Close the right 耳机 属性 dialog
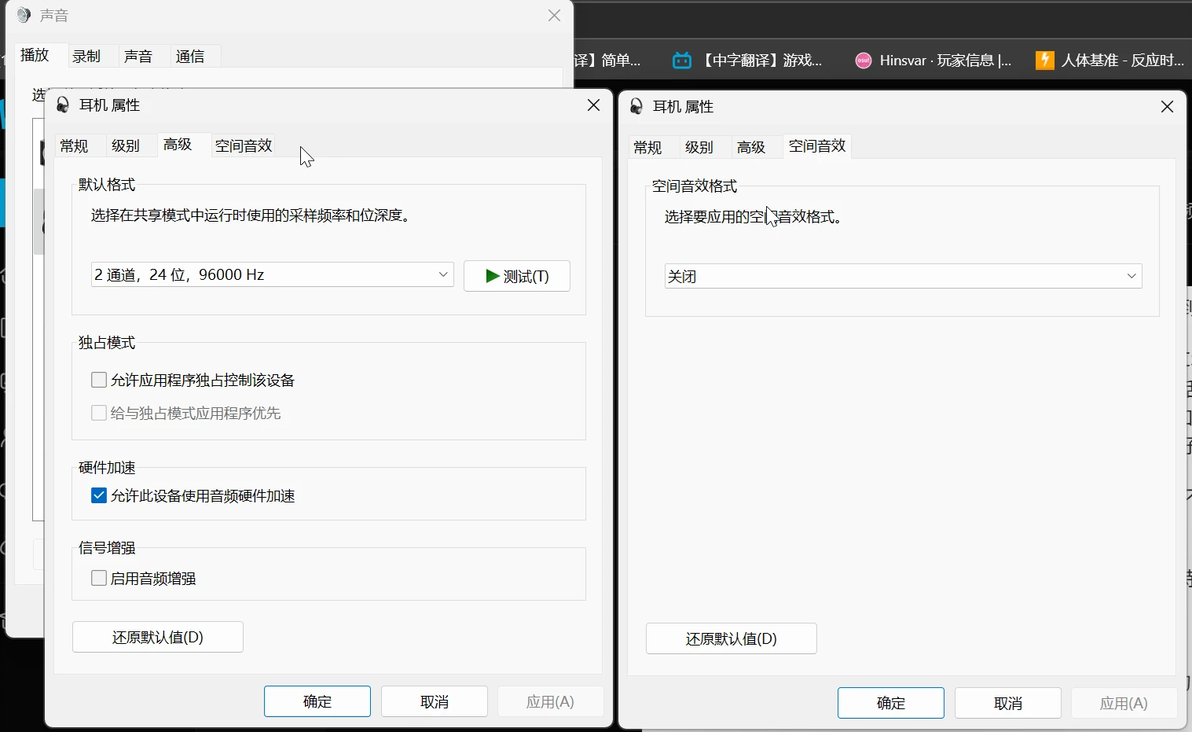Viewport: 1192px width, 732px height. (1167, 106)
